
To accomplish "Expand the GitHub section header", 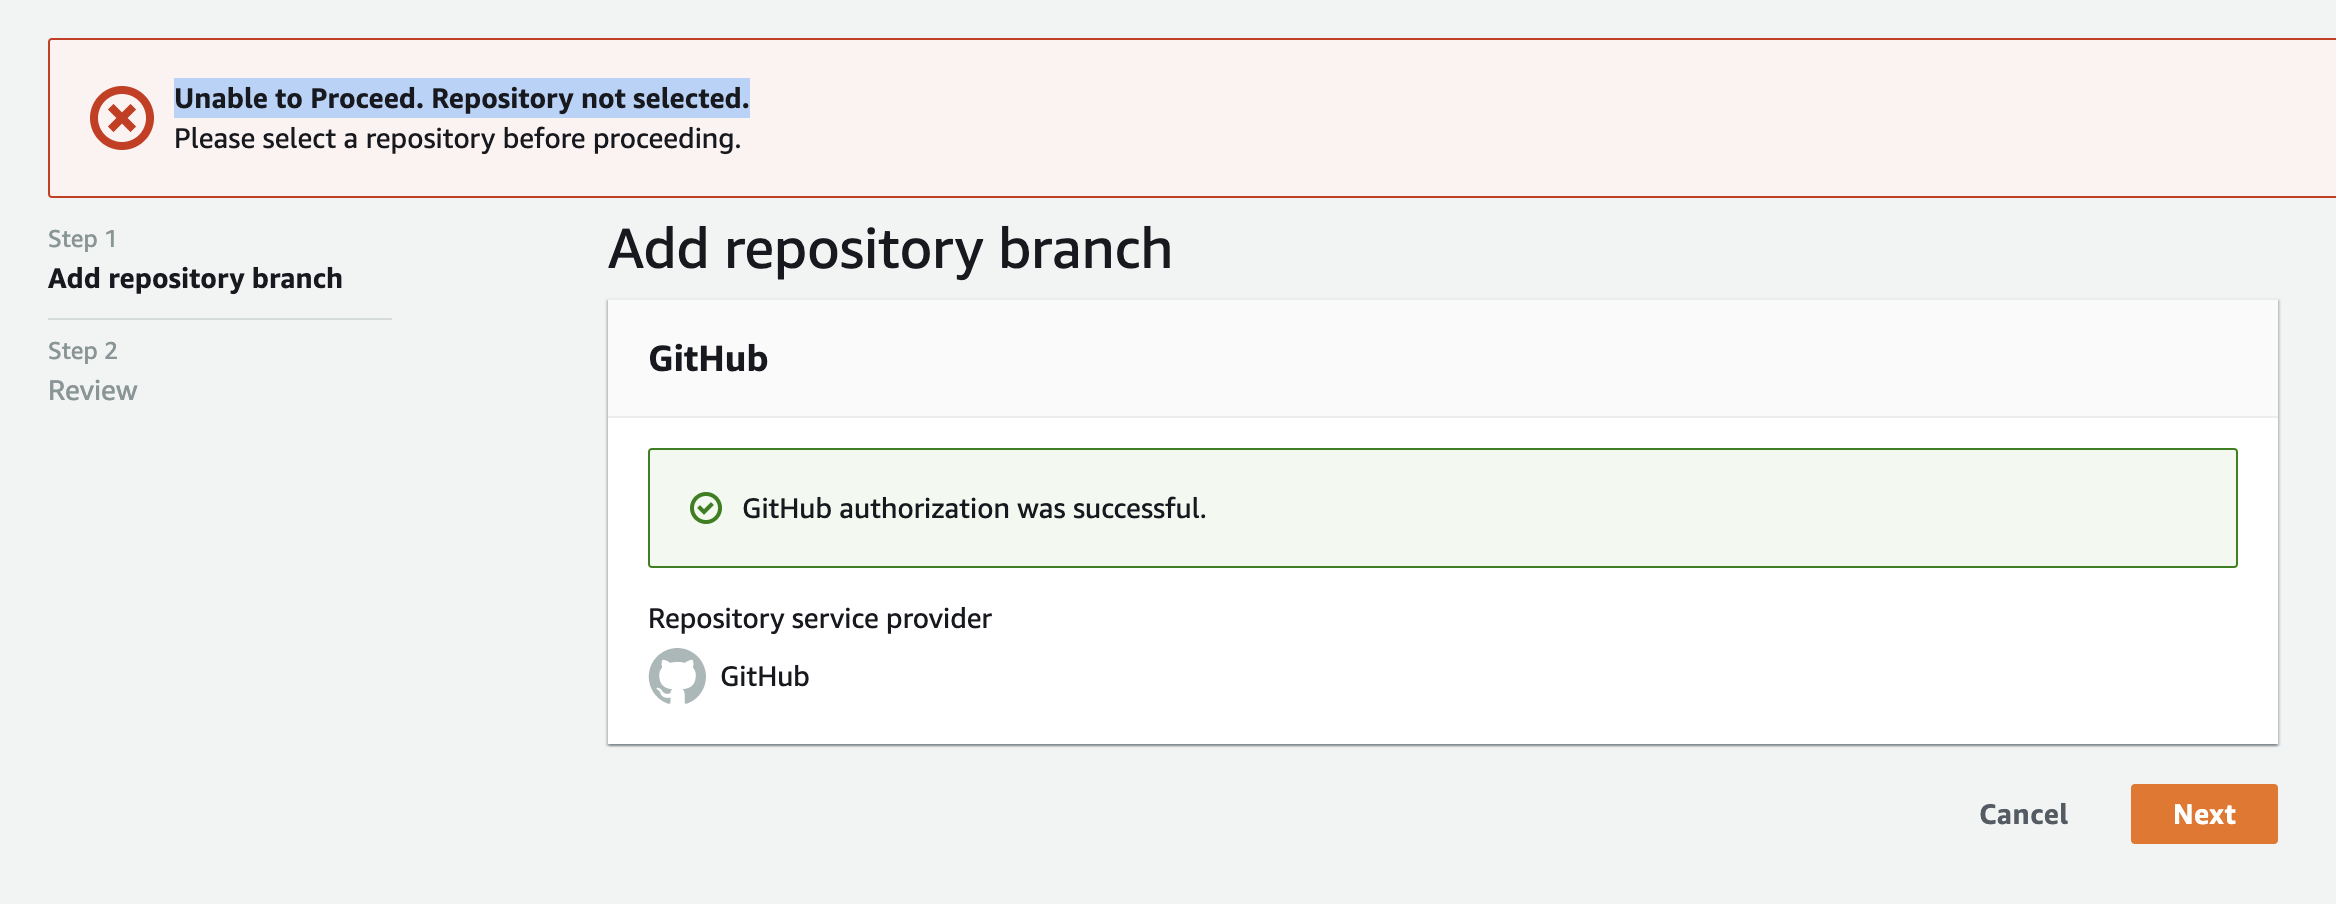I will (x=707, y=358).
